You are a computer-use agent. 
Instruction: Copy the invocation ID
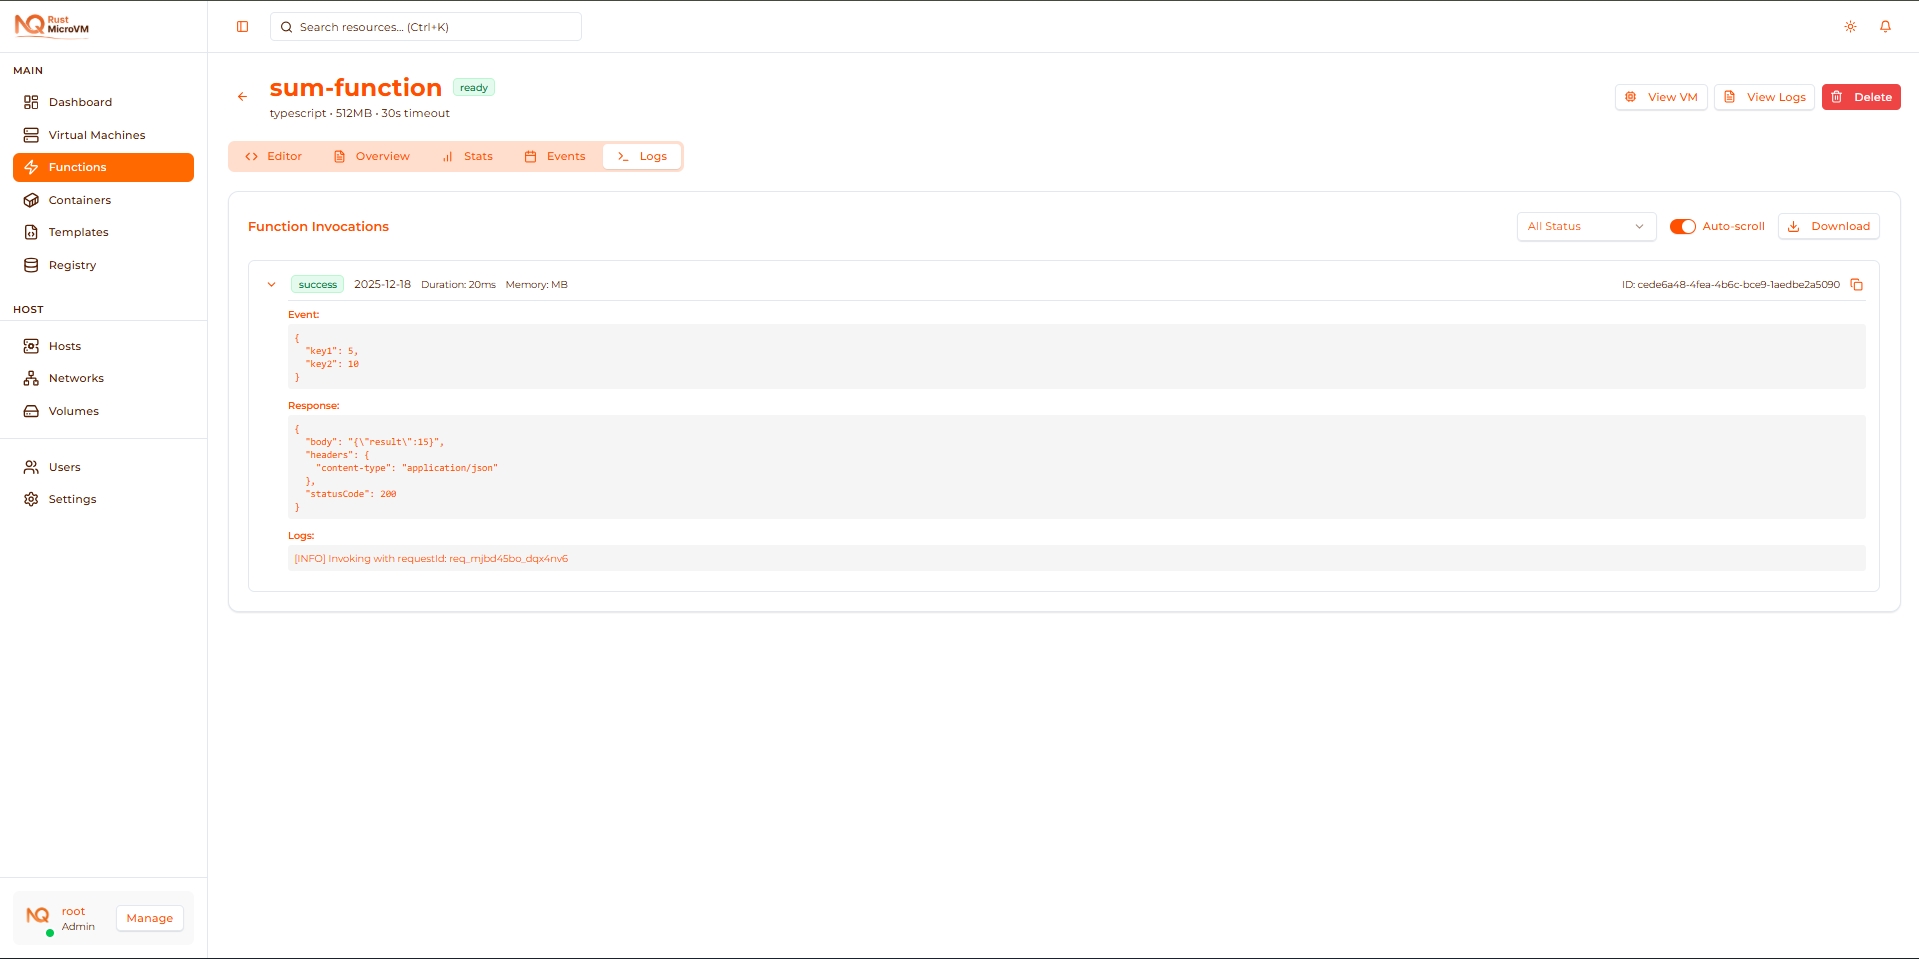pyautogui.click(x=1857, y=284)
